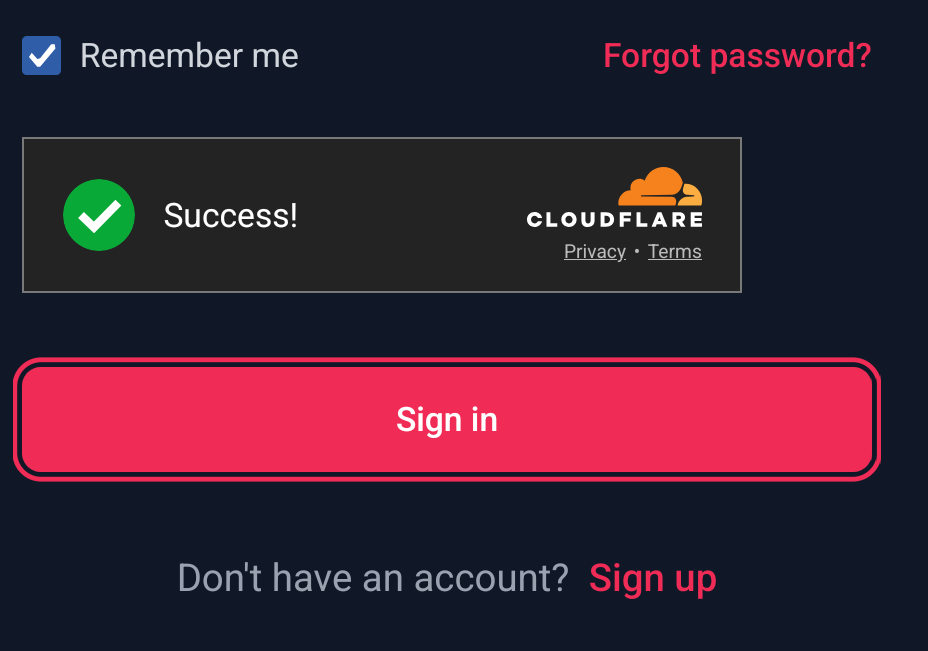928x651 pixels.
Task: Click the dot separator between Privacy and Terms
Action: 637,252
